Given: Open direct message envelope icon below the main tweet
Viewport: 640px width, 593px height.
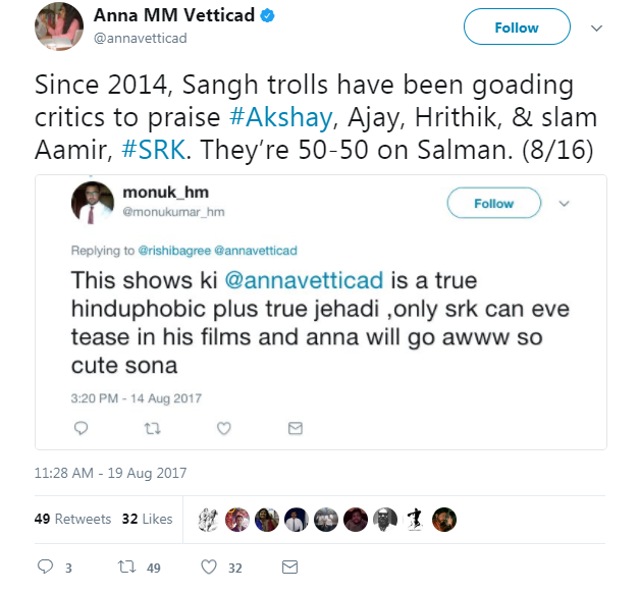Looking at the screenshot, I should [290, 567].
